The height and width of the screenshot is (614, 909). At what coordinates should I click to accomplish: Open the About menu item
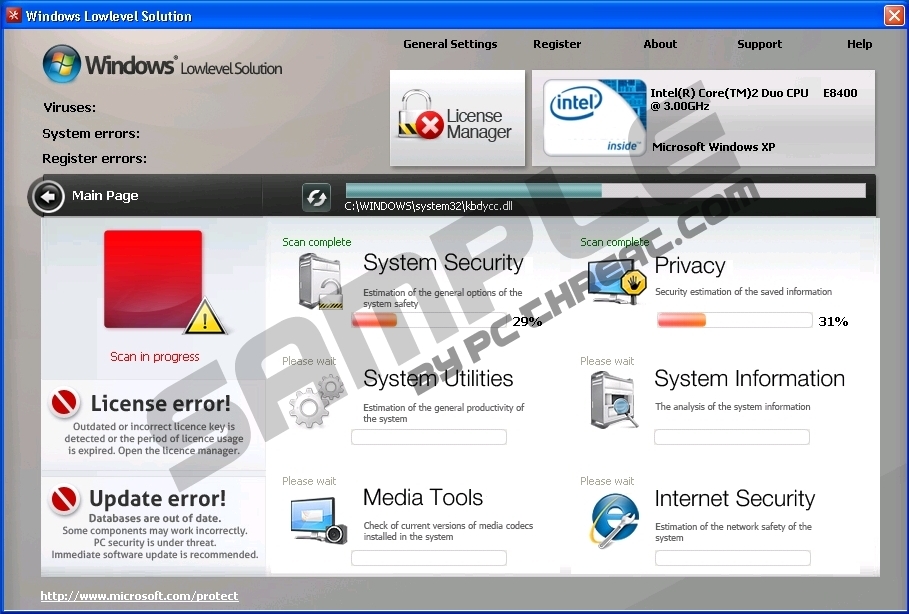660,44
